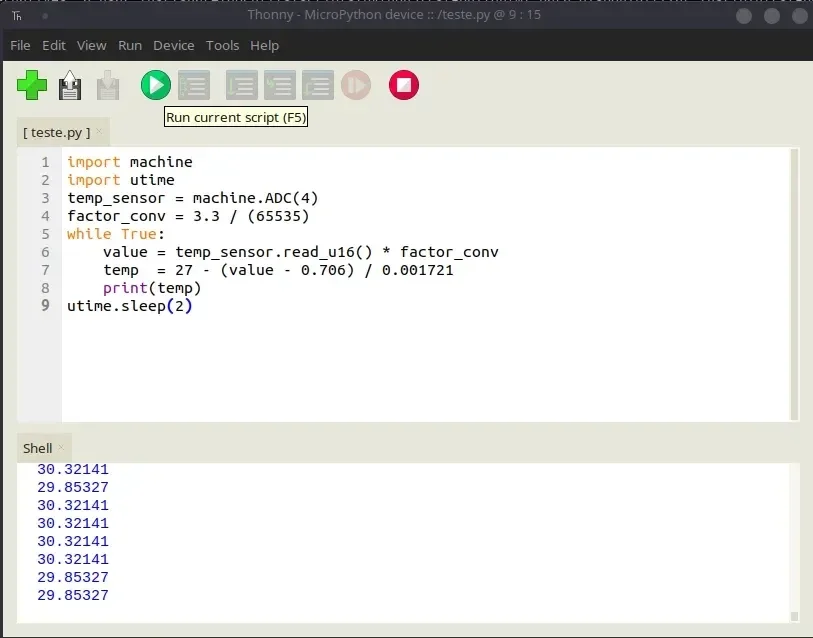813x638 pixels.
Task: Open the Tools menu
Action: (x=222, y=46)
